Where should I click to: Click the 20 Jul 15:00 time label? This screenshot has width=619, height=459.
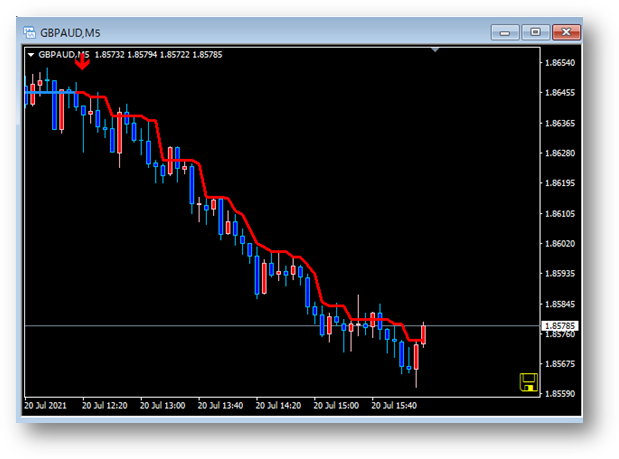pyautogui.click(x=336, y=406)
